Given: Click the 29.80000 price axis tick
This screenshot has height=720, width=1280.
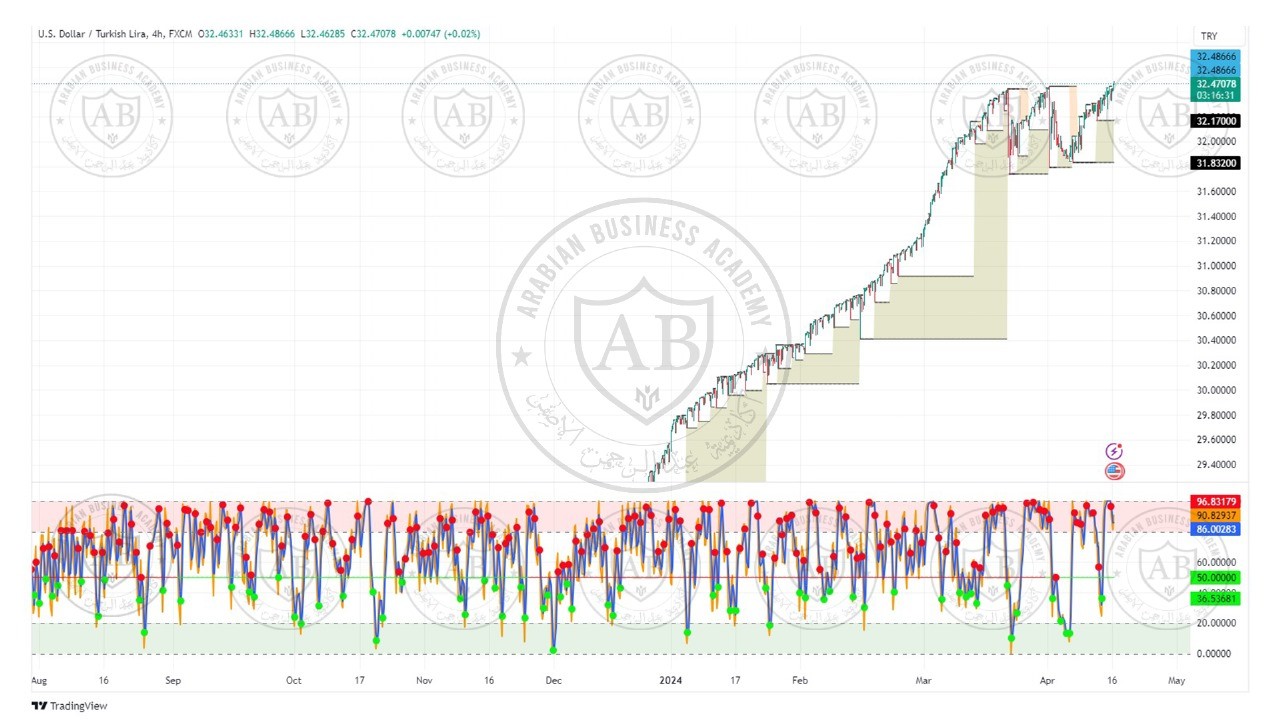Looking at the screenshot, I should 1217,415.
